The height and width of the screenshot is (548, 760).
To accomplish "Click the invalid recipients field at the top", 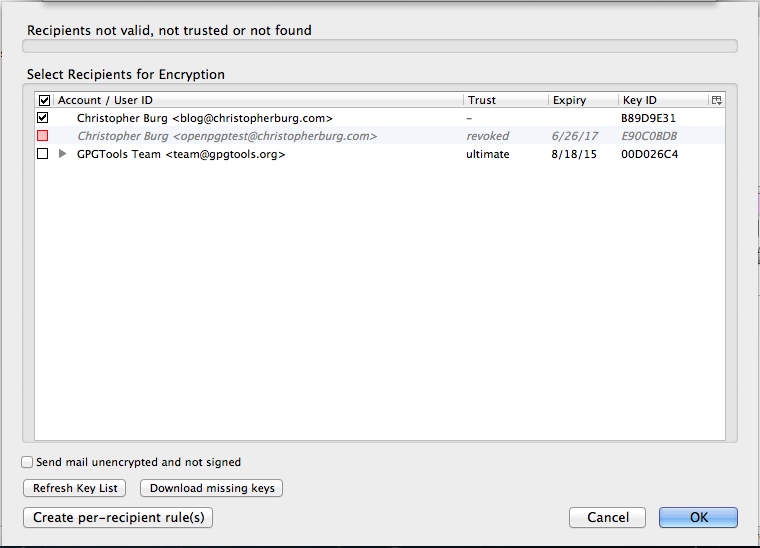I will (380, 46).
